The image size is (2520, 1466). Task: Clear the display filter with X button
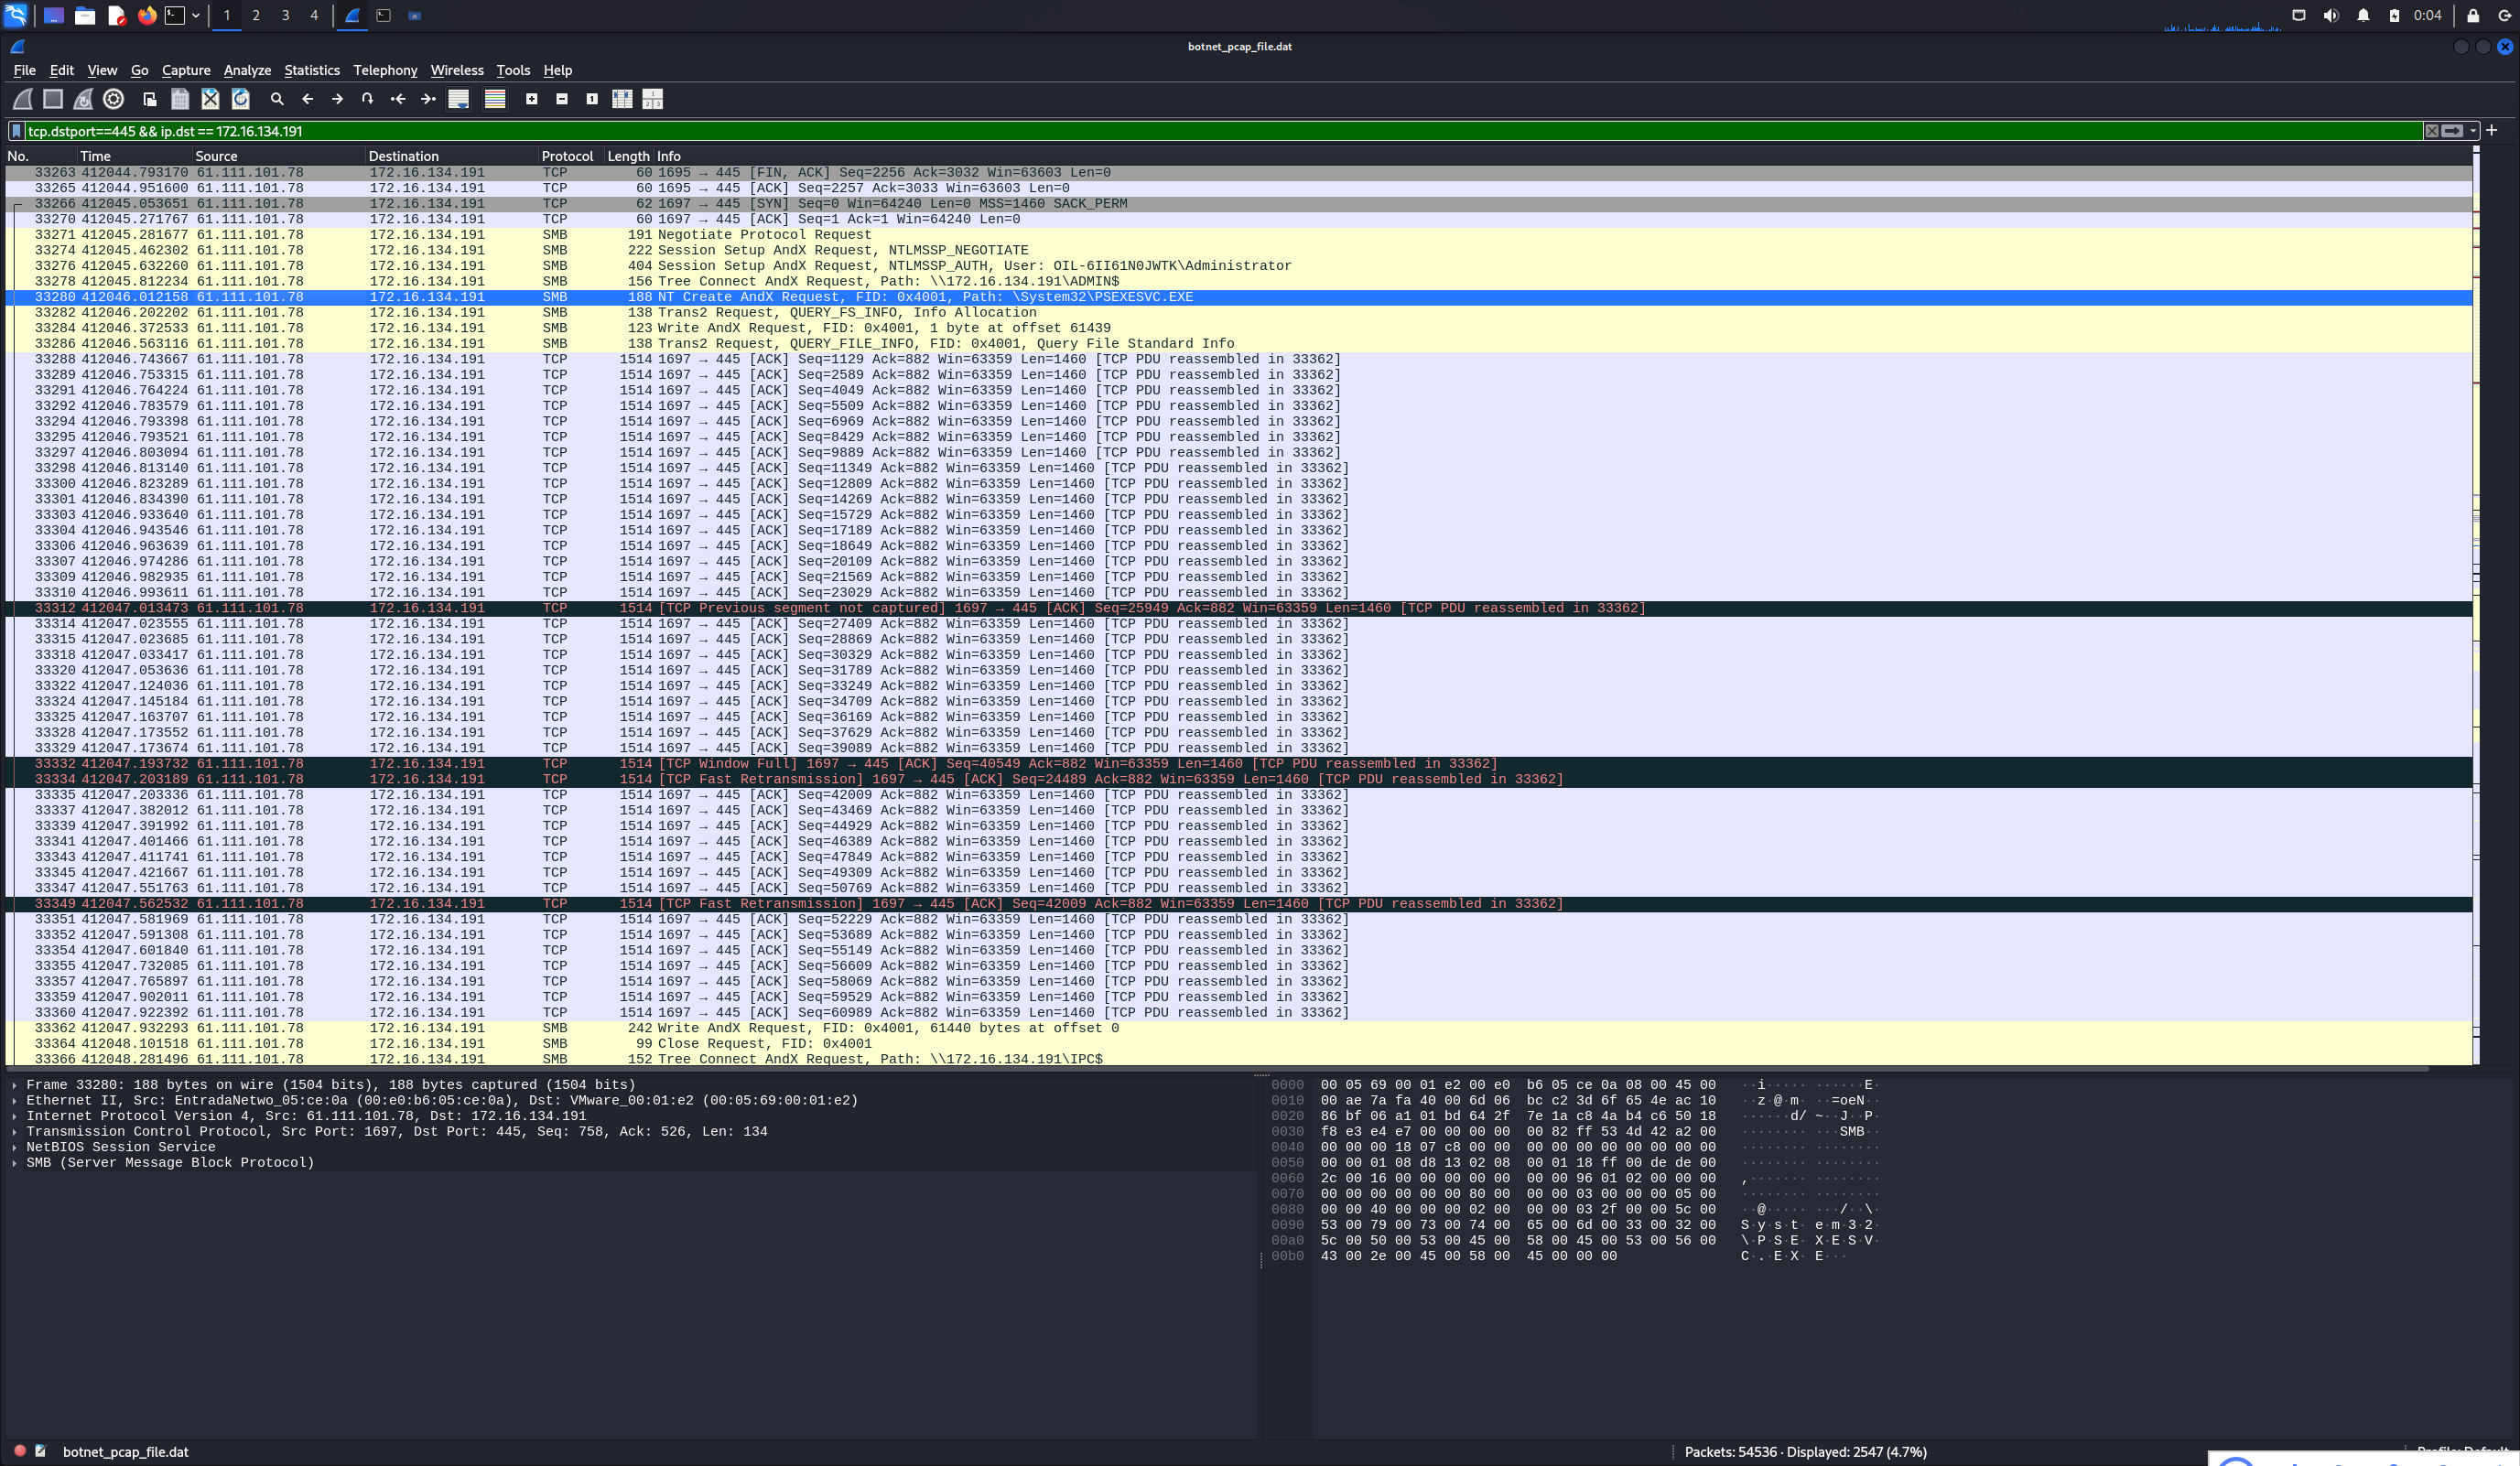[x=2431, y=131]
